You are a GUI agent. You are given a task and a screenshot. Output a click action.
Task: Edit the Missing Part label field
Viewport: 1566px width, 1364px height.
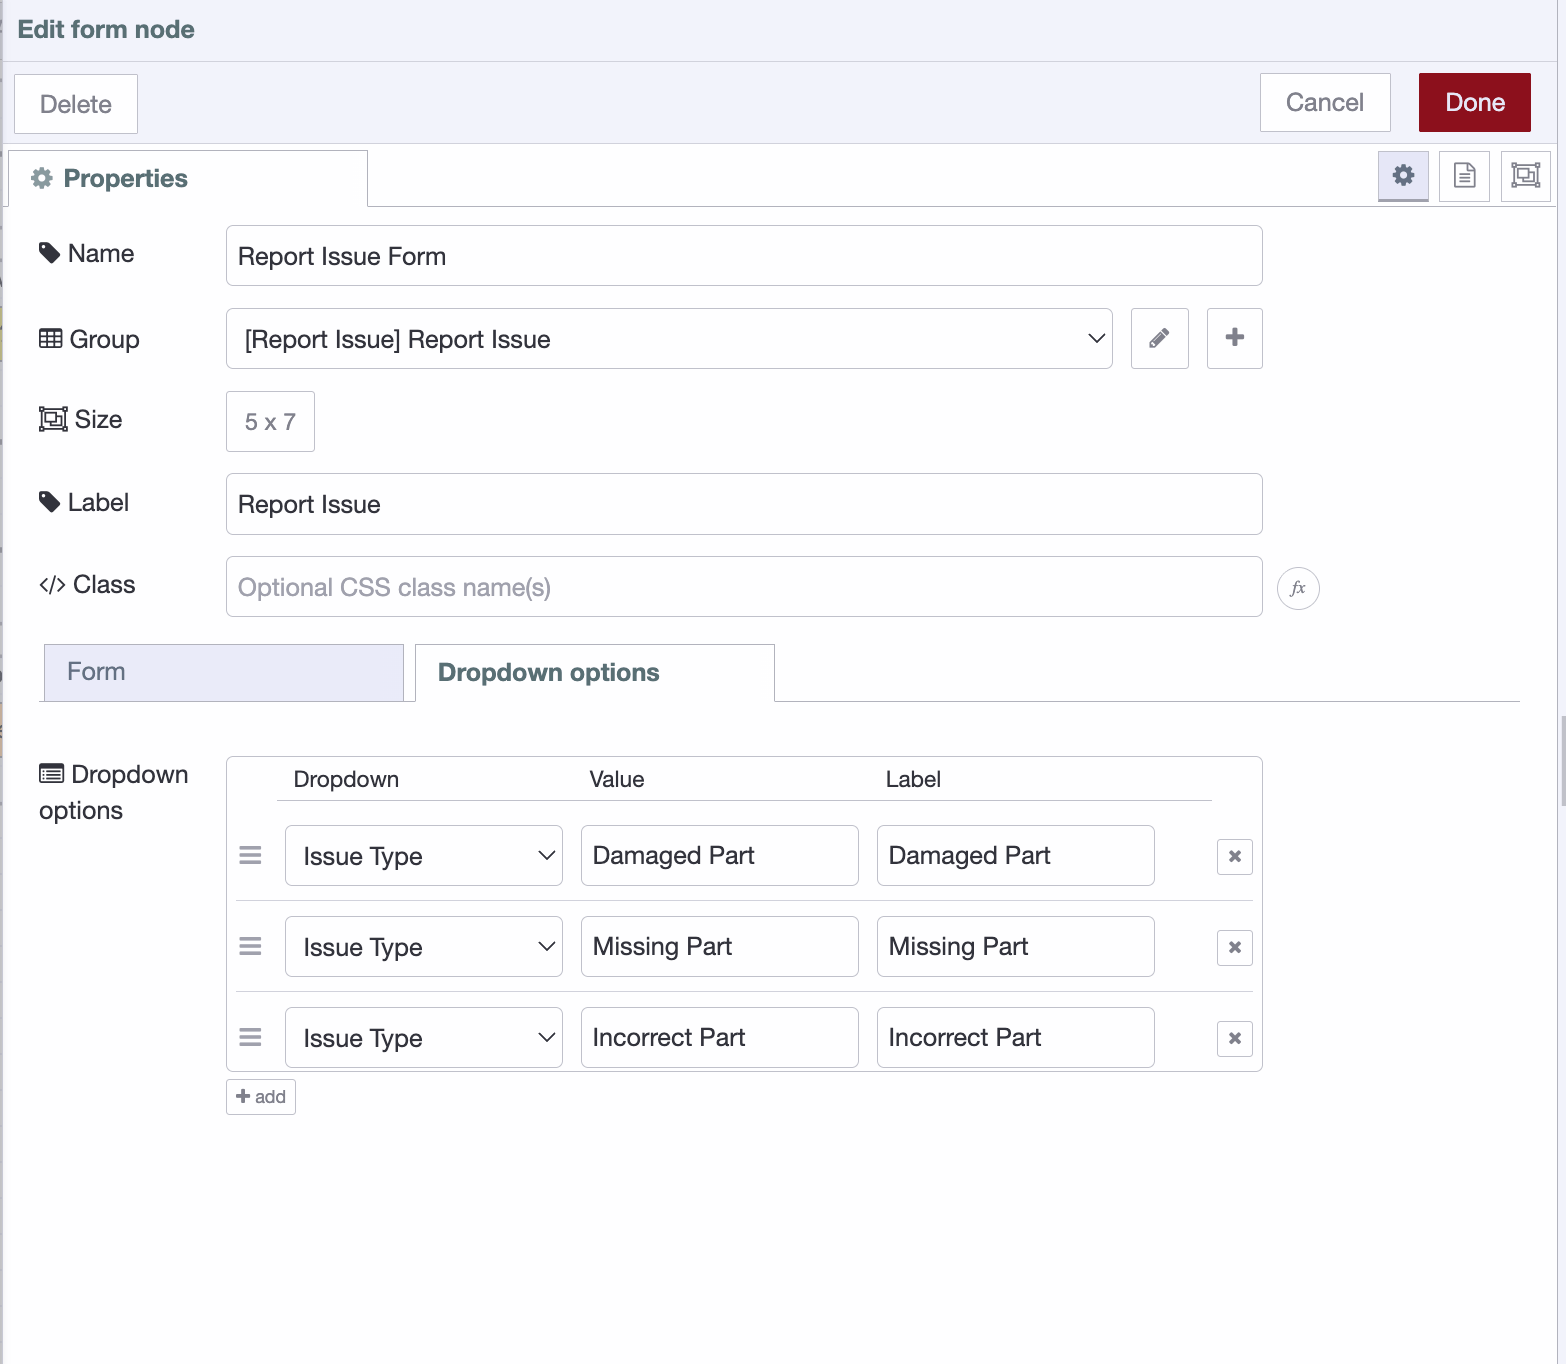coord(1016,947)
